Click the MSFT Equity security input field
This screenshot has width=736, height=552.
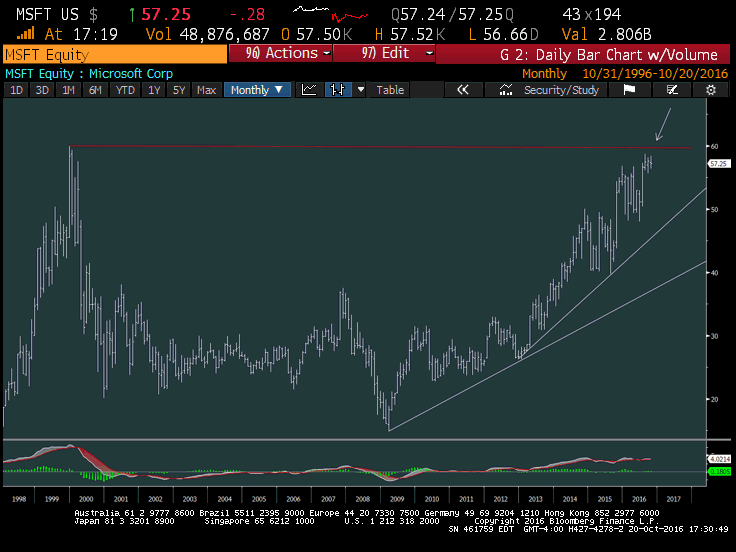115,54
